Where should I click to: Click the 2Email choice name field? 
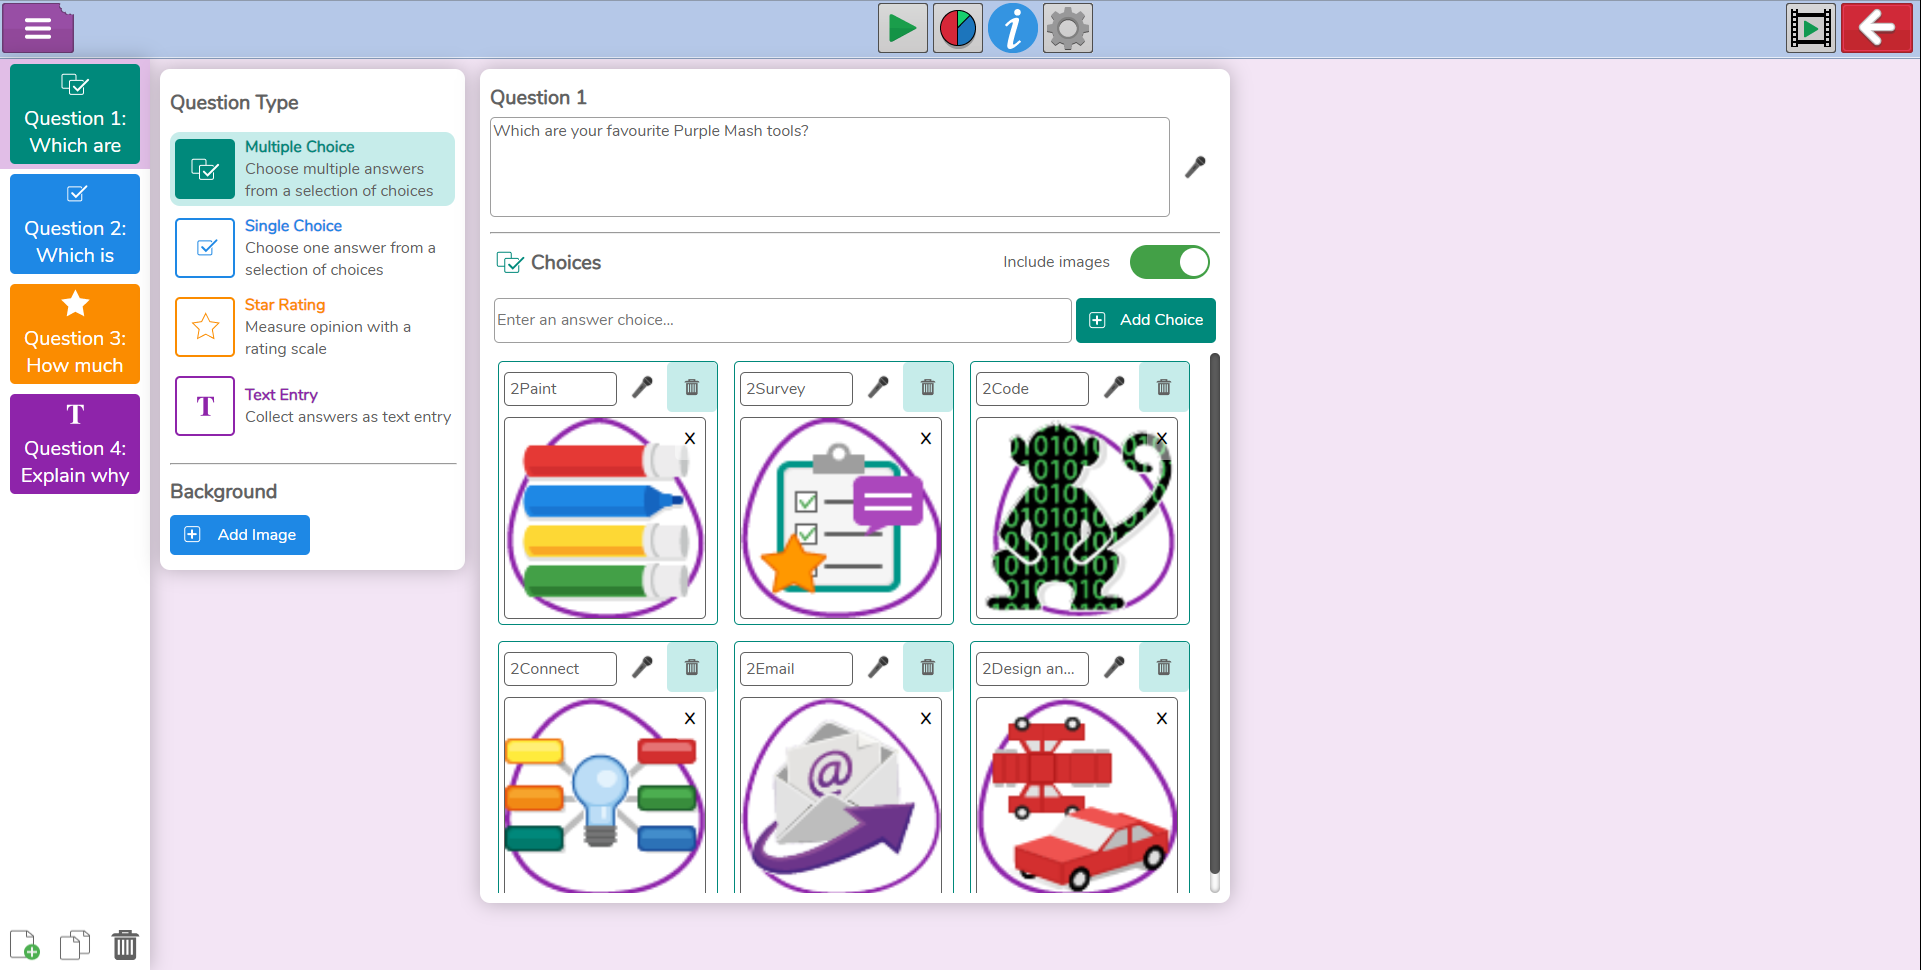click(x=796, y=668)
